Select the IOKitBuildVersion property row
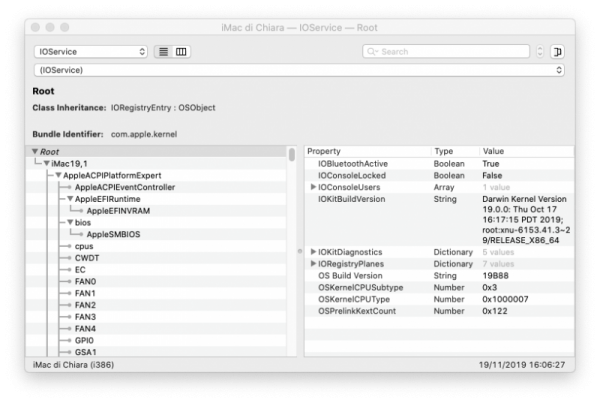600x403 pixels. point(439,220)
